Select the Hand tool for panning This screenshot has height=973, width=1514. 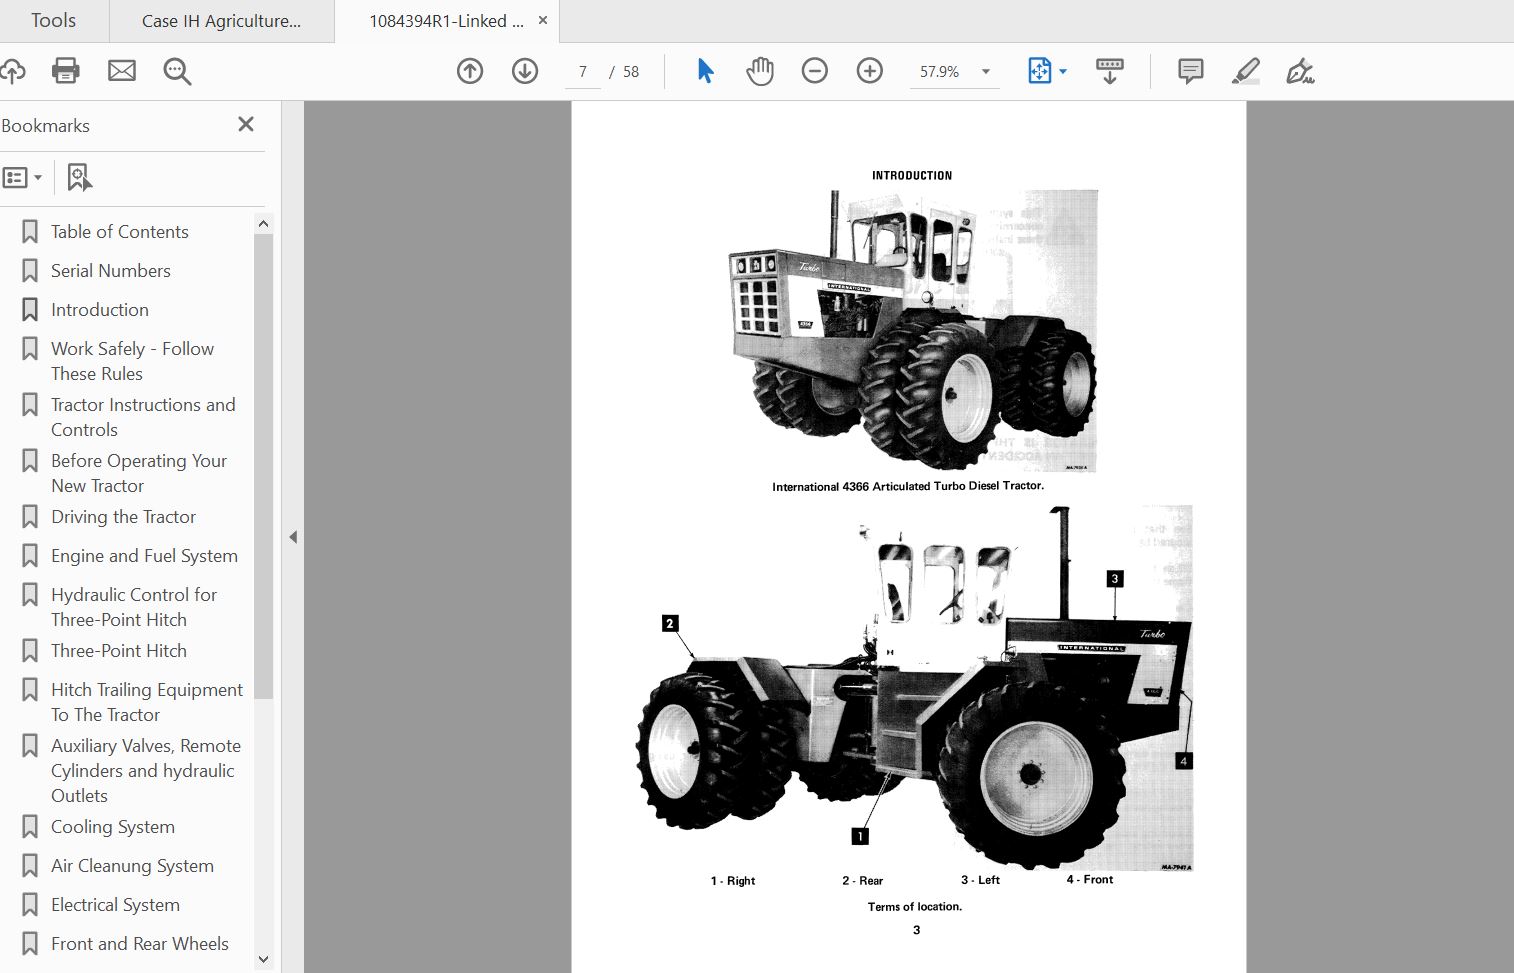pyautogui.click(x=760, y=71)
